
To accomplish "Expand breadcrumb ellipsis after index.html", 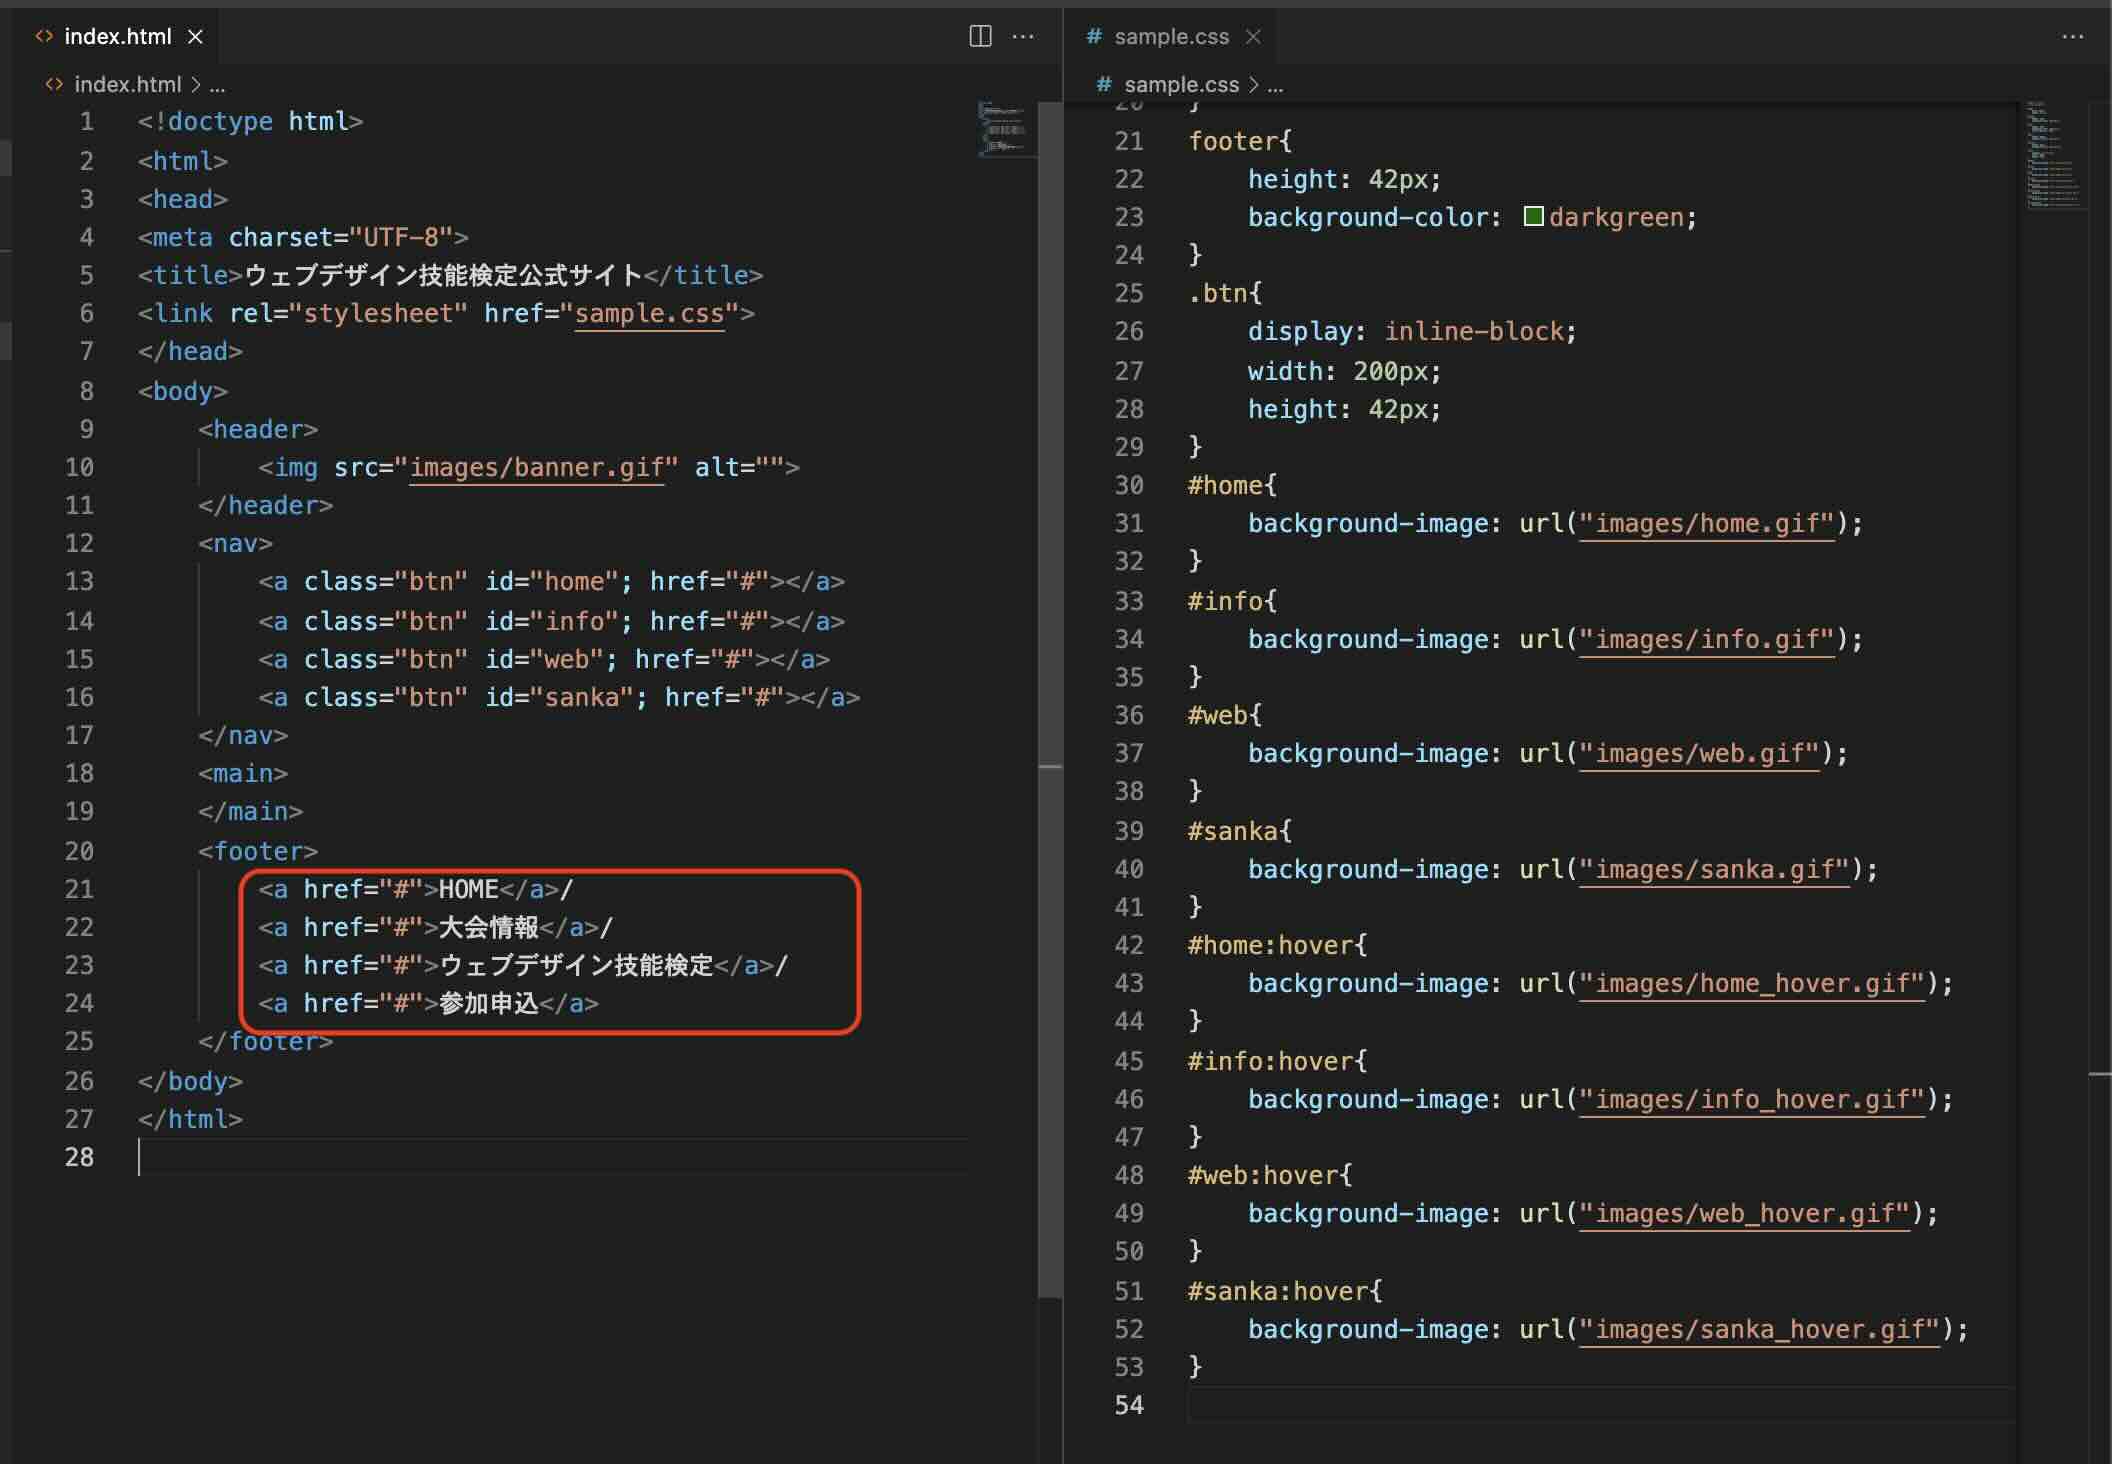I will coord(217,85).
